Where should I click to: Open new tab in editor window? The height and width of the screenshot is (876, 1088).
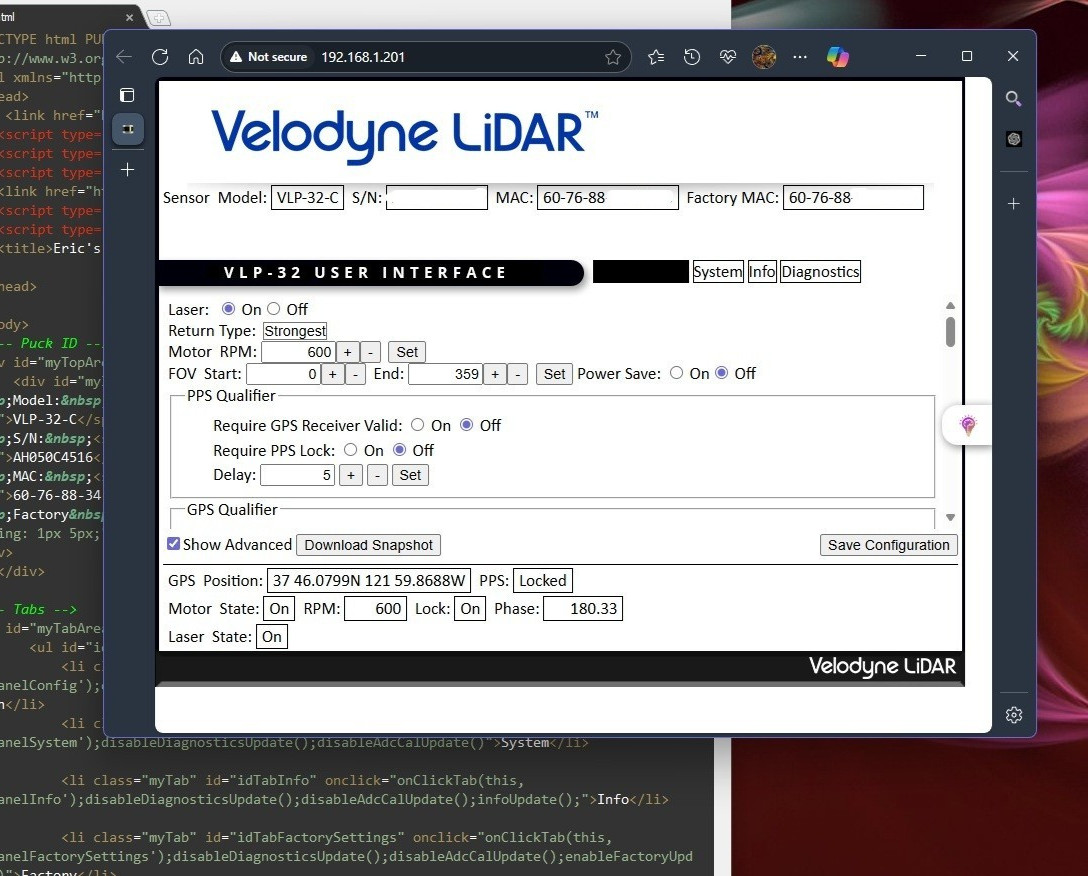159,18
